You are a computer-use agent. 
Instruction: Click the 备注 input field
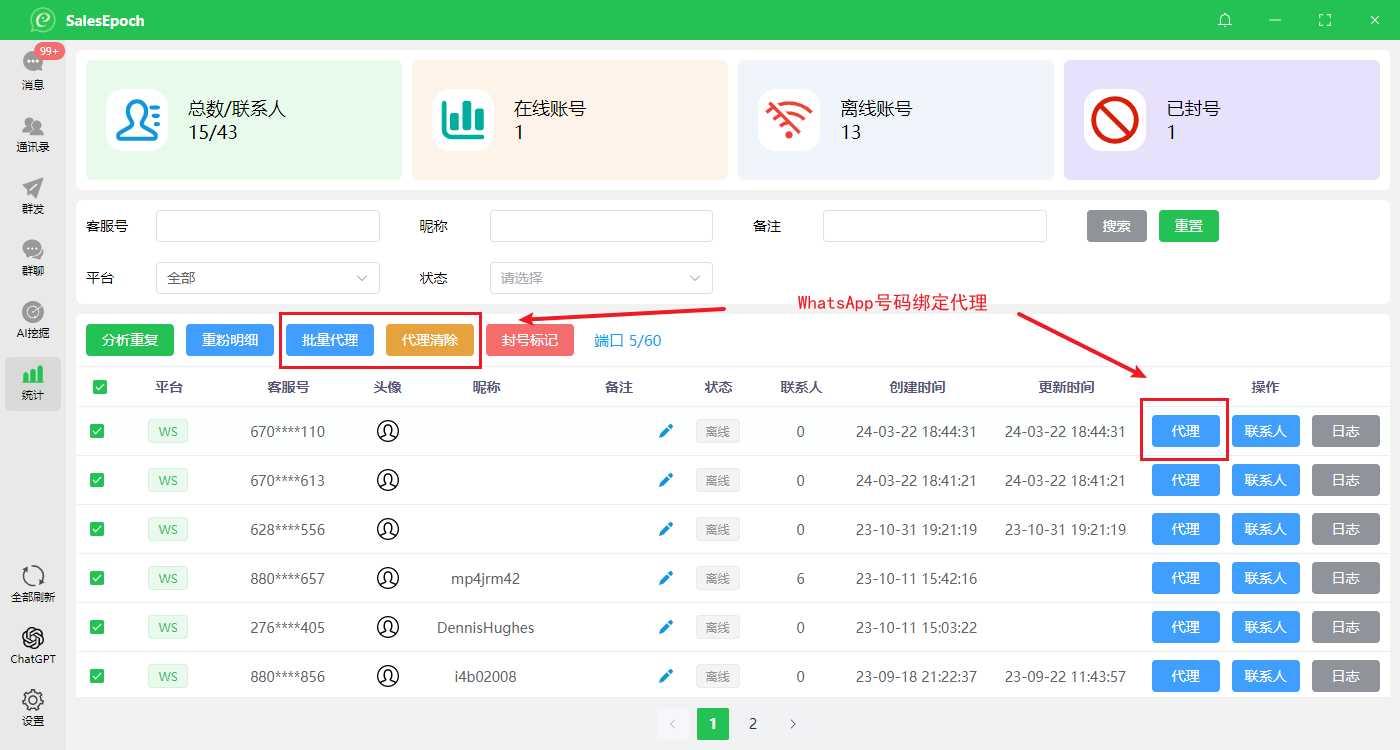tap(935, 226)
